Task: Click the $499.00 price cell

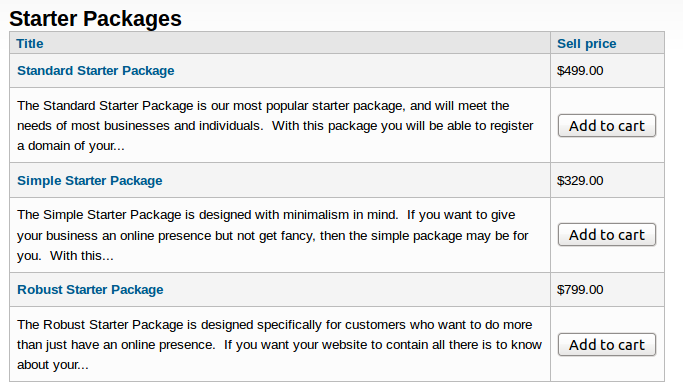Action: [580, 71]
